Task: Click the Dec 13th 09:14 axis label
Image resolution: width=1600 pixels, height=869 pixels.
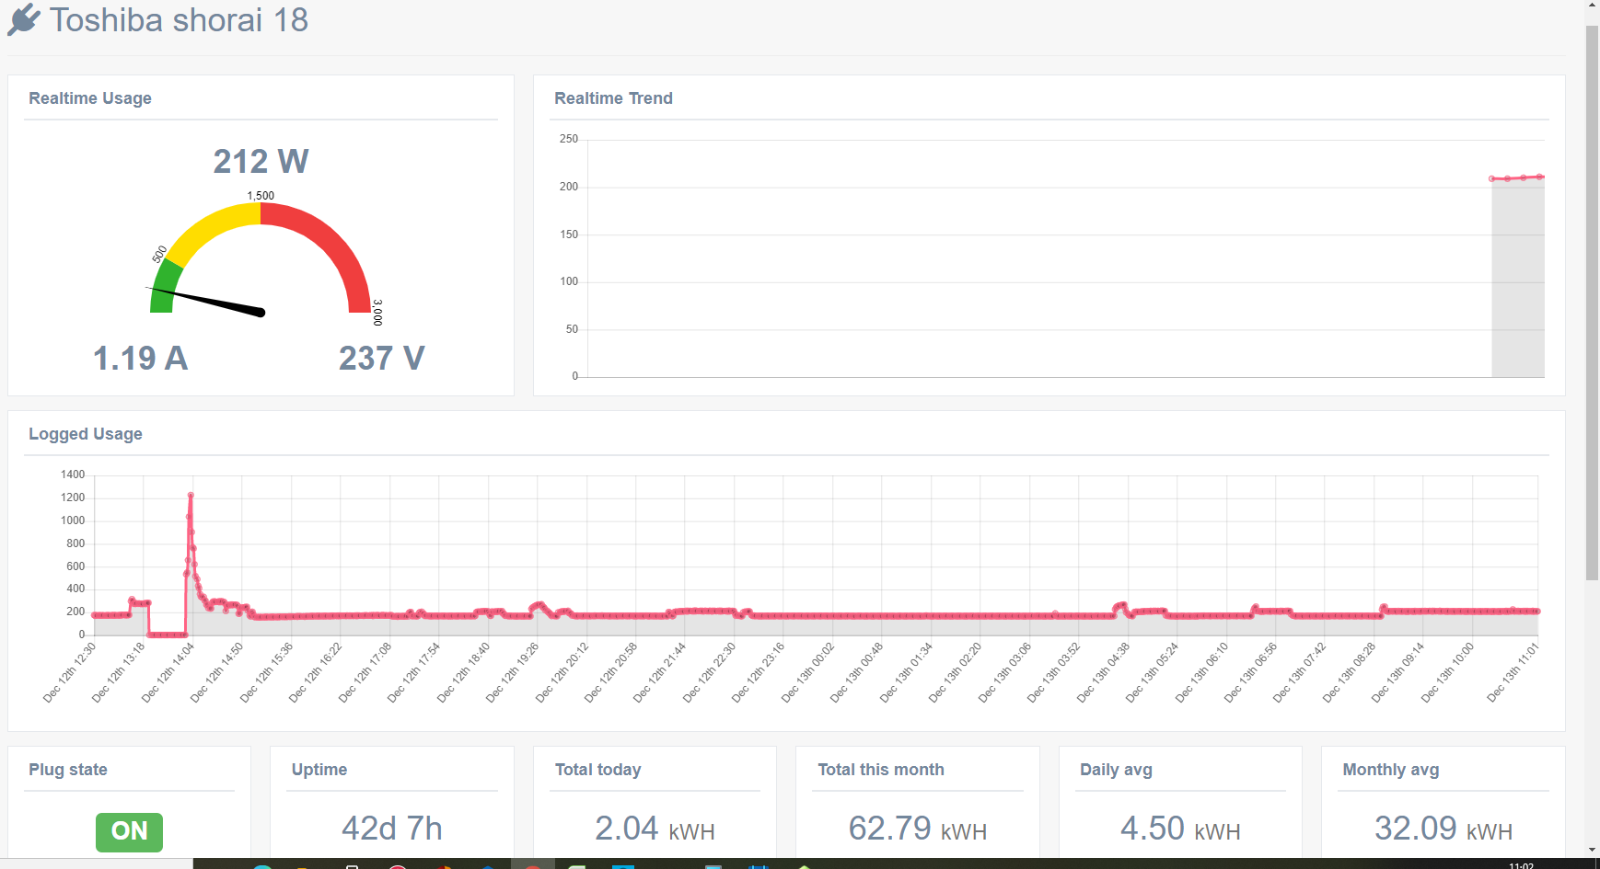Action: 1399,673
